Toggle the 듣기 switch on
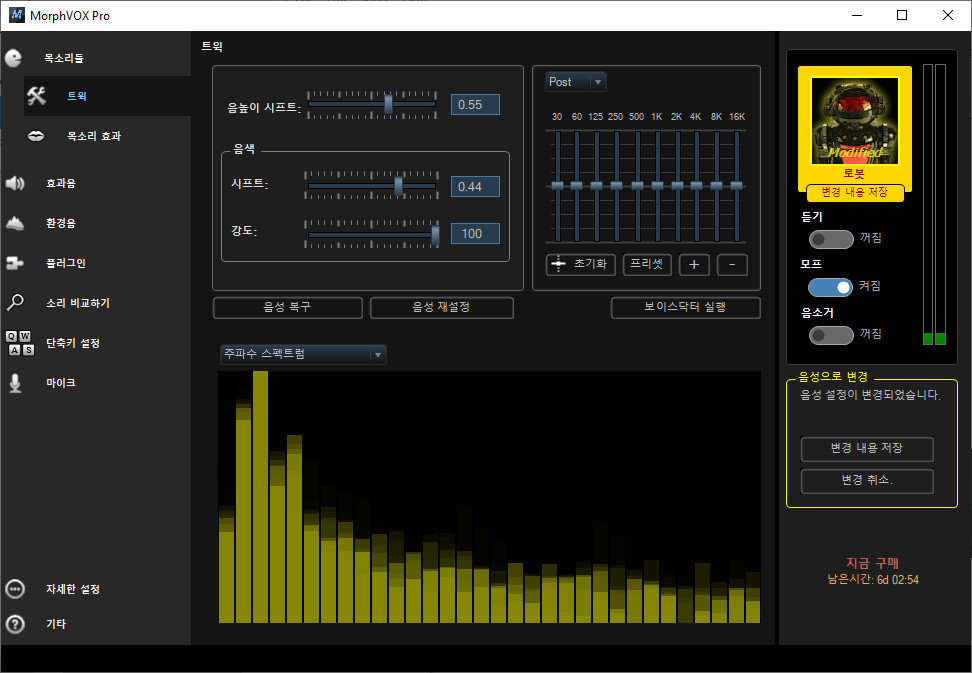972x673 pixels. tap(830, 239)
